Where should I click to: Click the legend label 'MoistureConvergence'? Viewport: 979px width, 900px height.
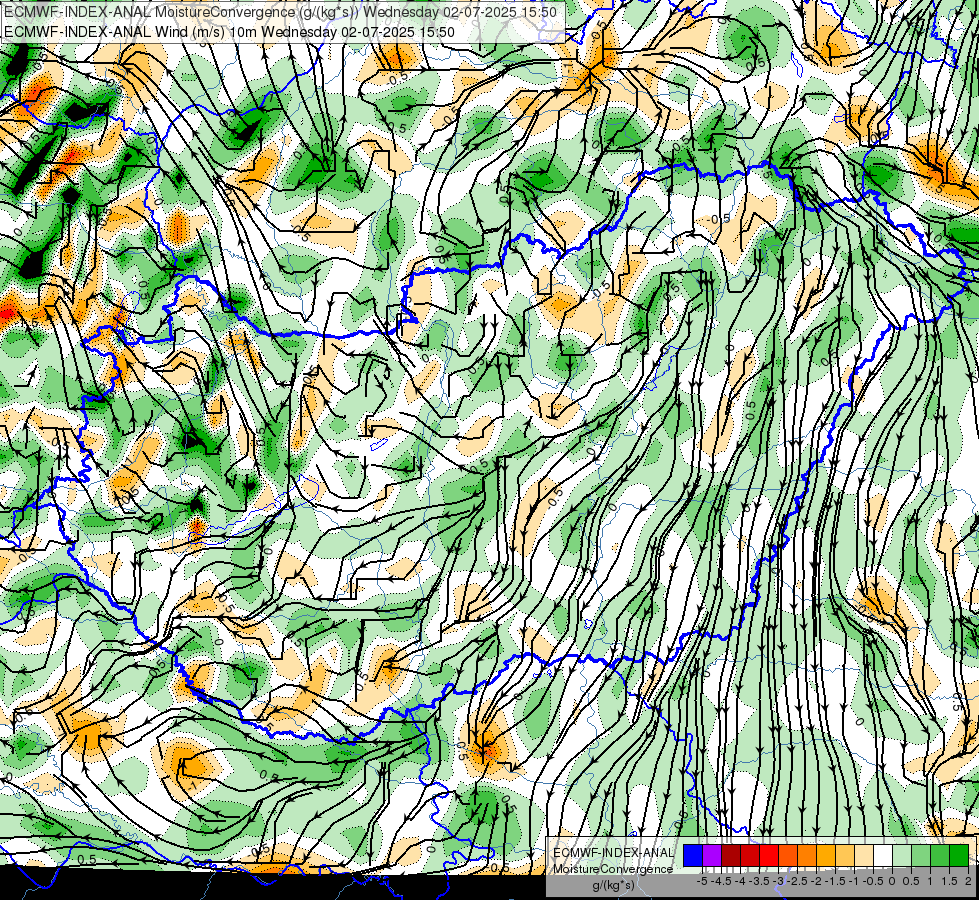[613, 869]
